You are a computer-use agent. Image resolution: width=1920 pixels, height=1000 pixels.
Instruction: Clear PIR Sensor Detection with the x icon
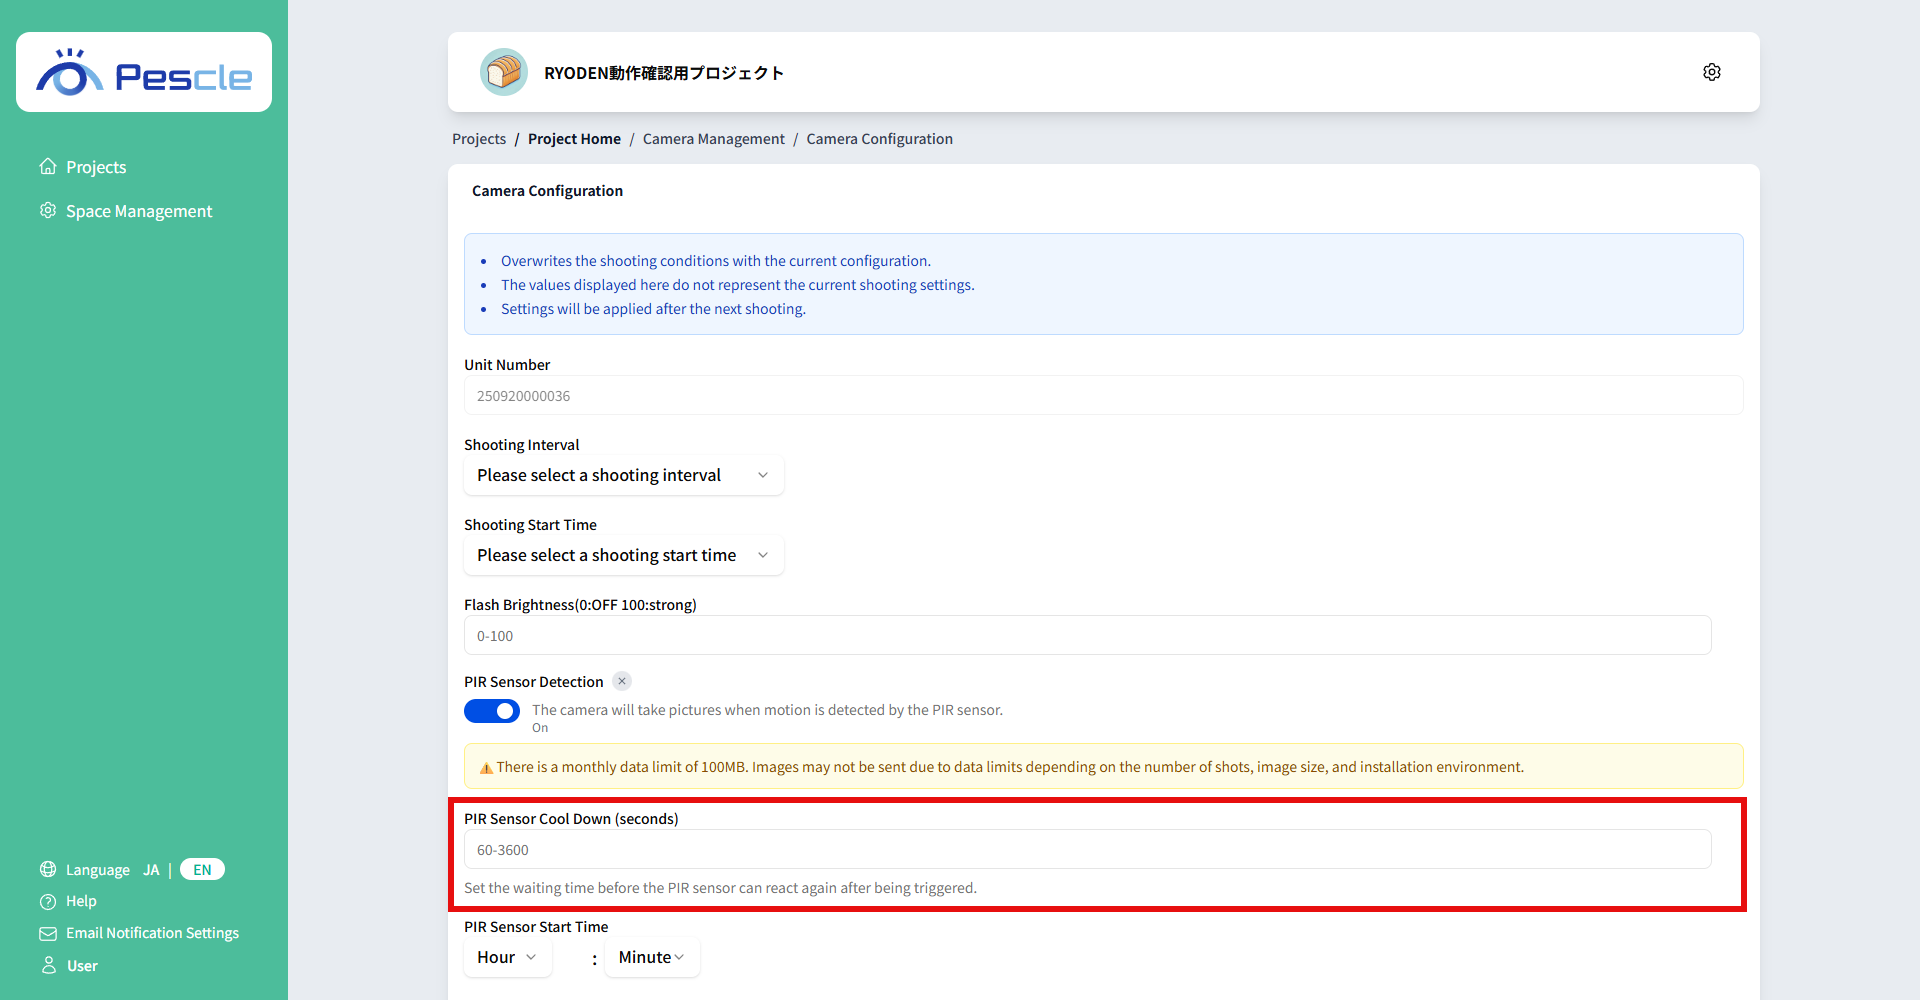click(622, 681)
